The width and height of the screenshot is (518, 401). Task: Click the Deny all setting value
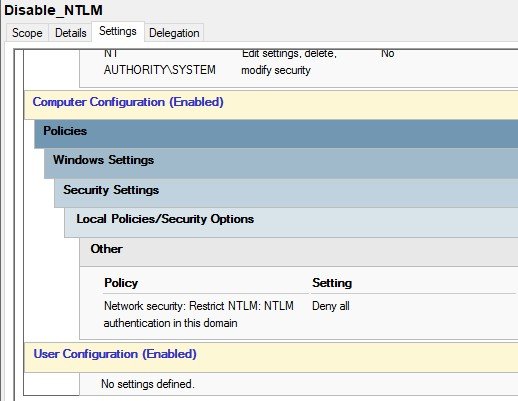[331, 306]
